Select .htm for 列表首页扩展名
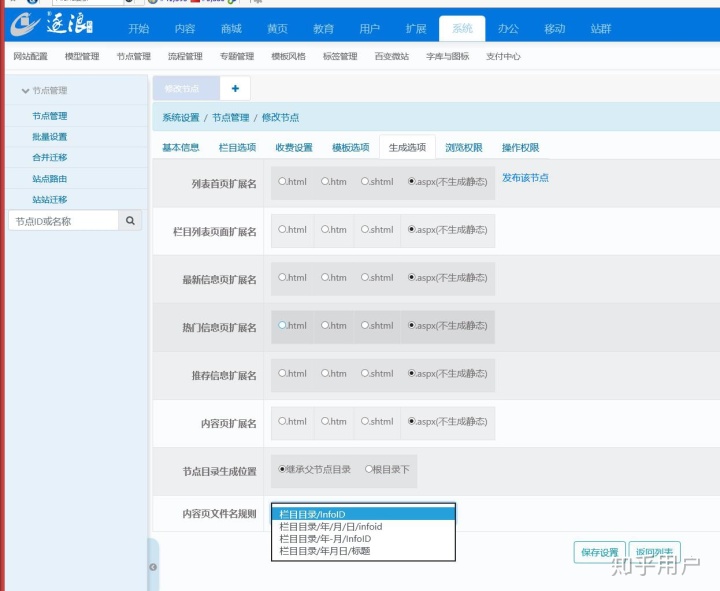Screen dimensions: 720x591 pyautogui.click(x=325, y=181)
